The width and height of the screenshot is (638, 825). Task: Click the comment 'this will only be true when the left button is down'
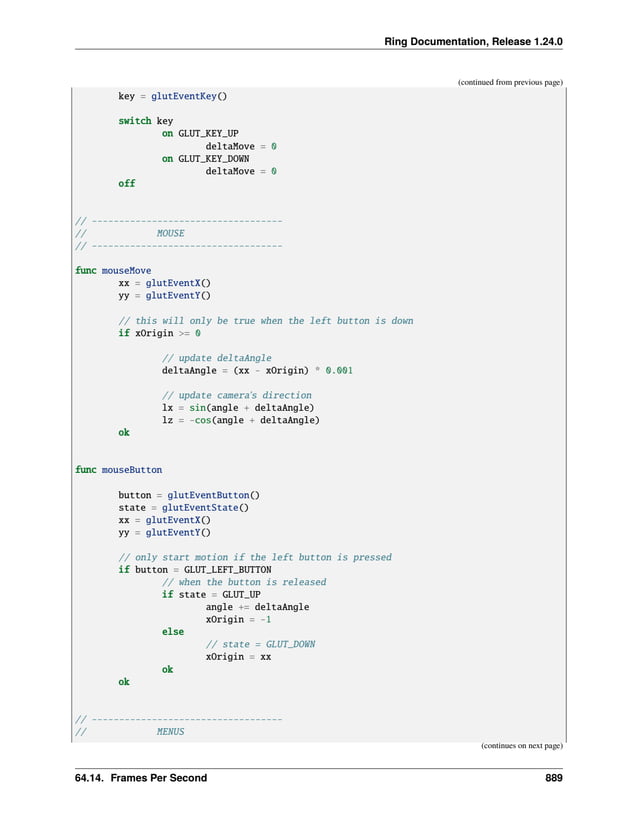tap(266, 321)
